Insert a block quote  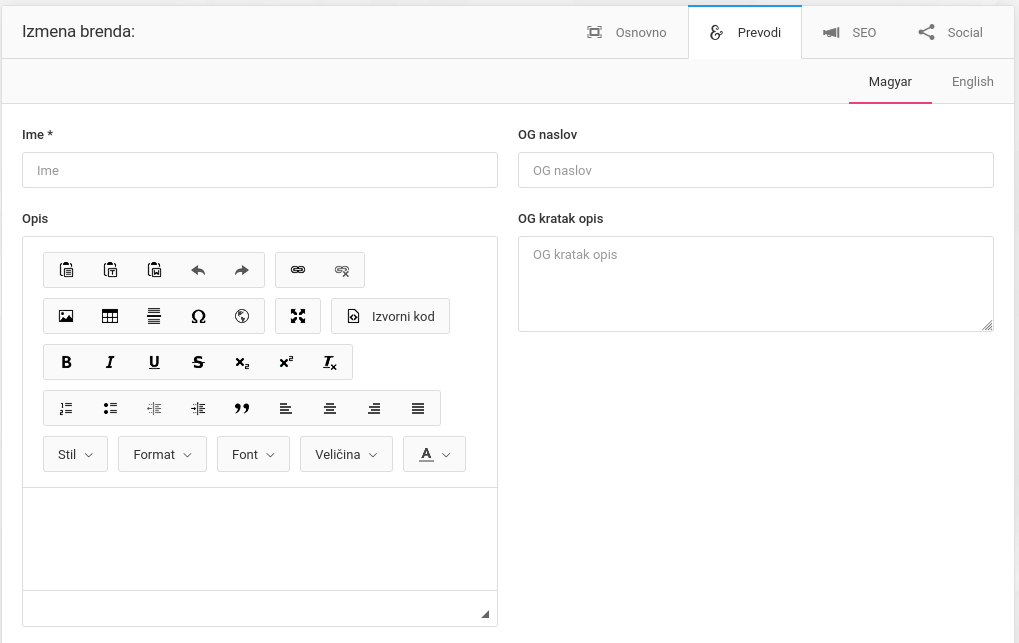point(242,408)
